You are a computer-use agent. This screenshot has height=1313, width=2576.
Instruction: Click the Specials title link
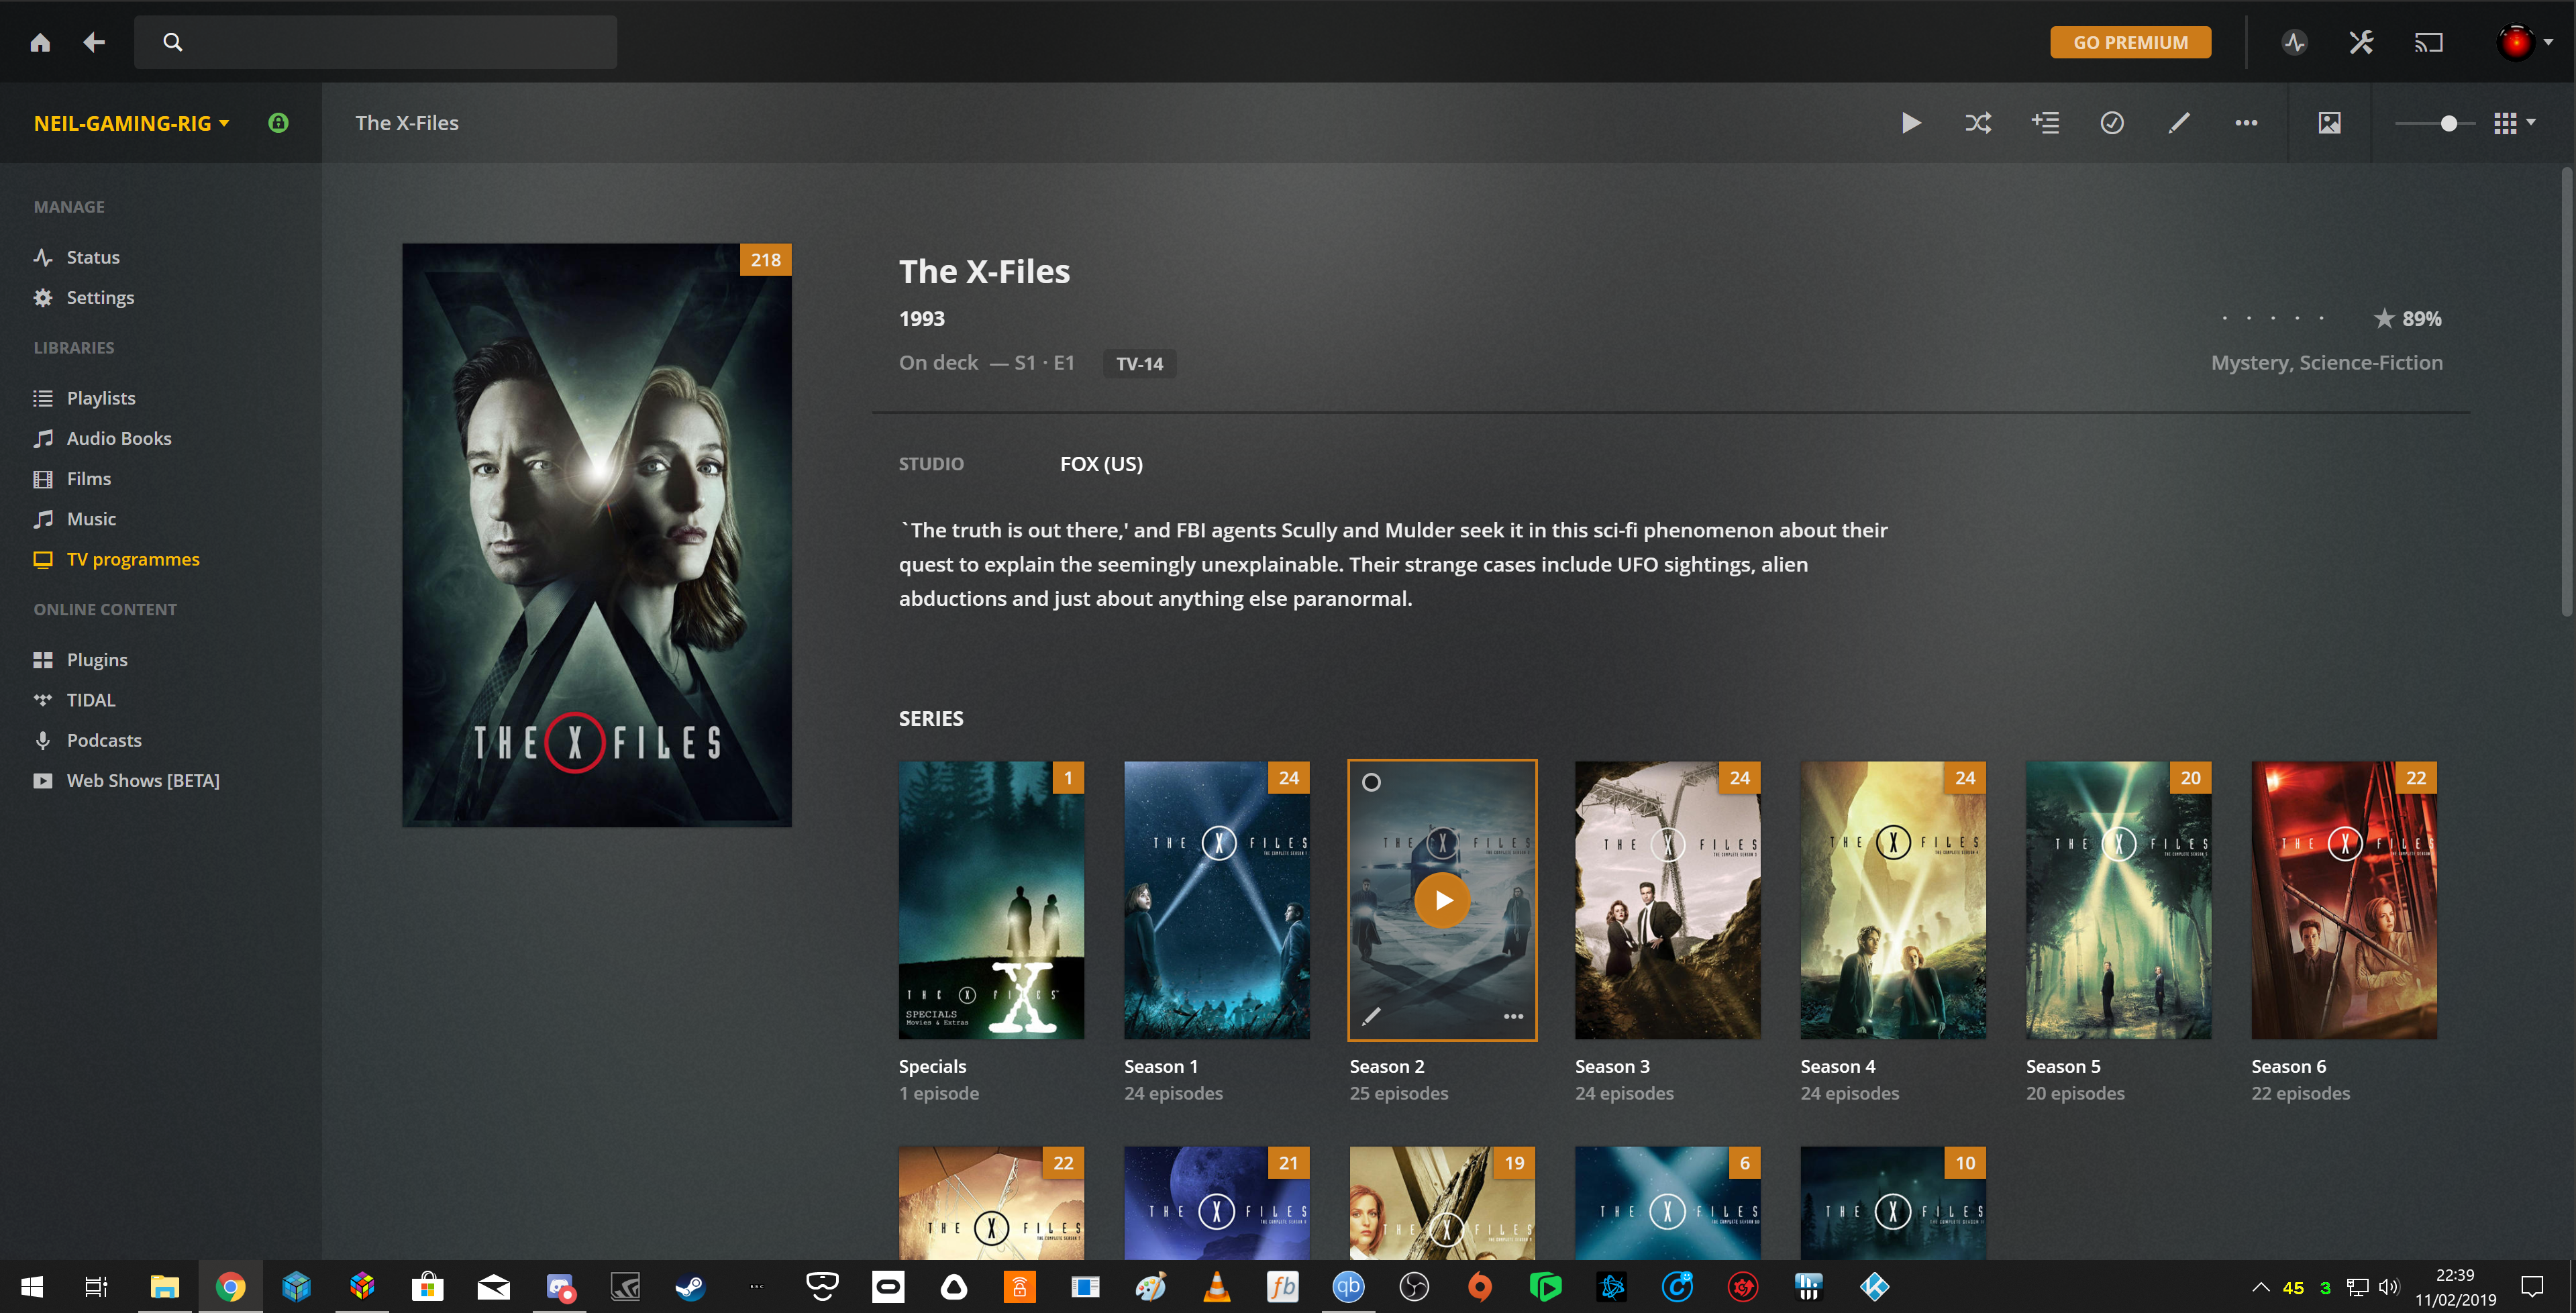point(932,1066)
